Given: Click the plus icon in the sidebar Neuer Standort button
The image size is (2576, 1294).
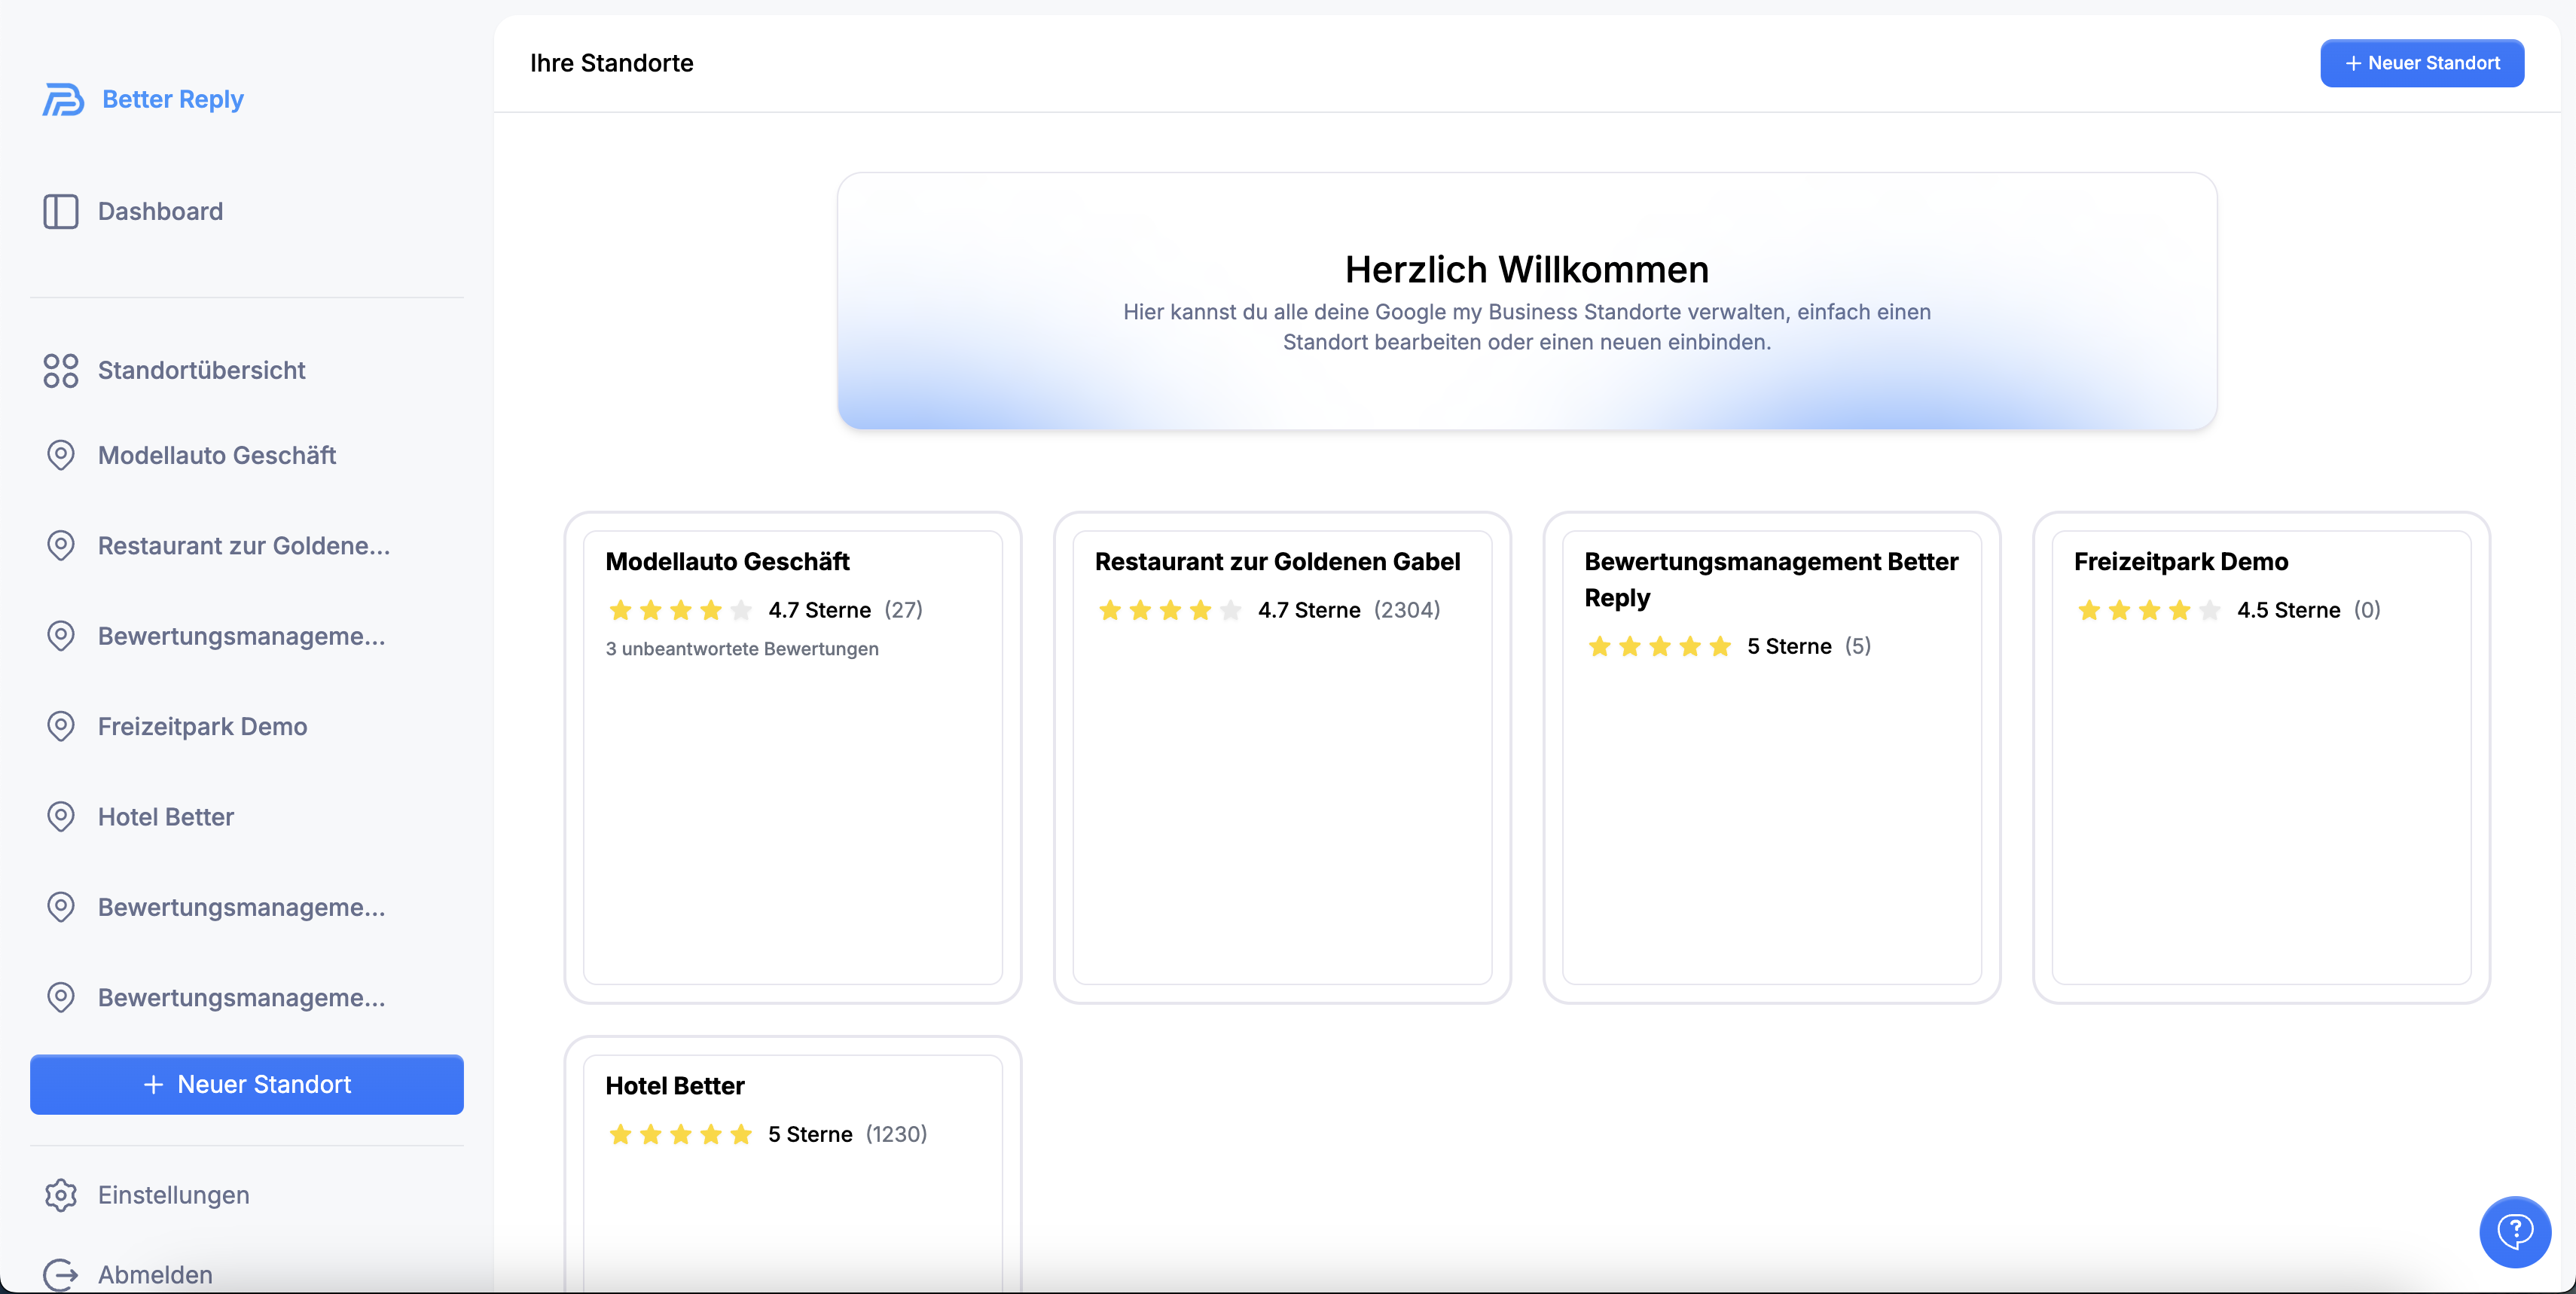Looking at the screenshot, I should 153,1085.
